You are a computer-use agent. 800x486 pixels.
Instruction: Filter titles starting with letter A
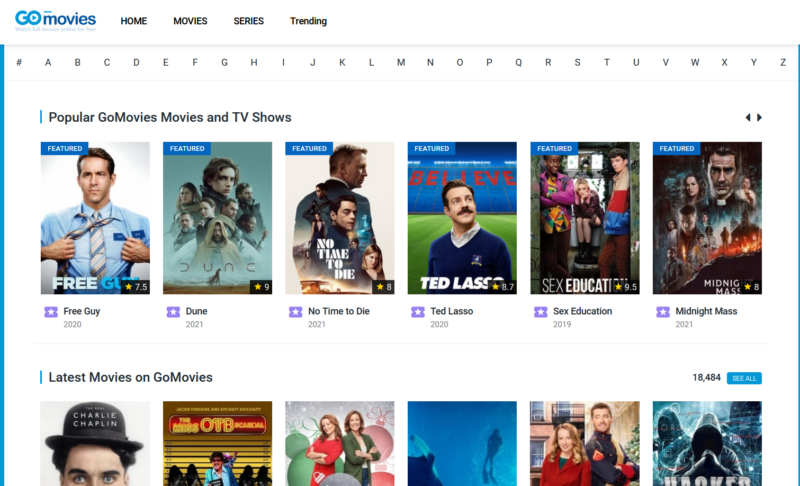pyautogui.click(x=48, y=63)
